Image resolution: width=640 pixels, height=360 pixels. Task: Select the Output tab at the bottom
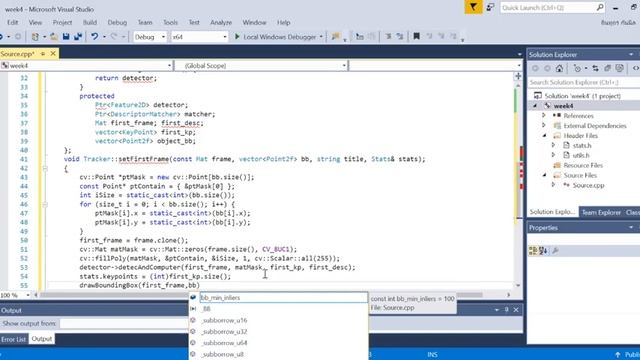(42, 339)
